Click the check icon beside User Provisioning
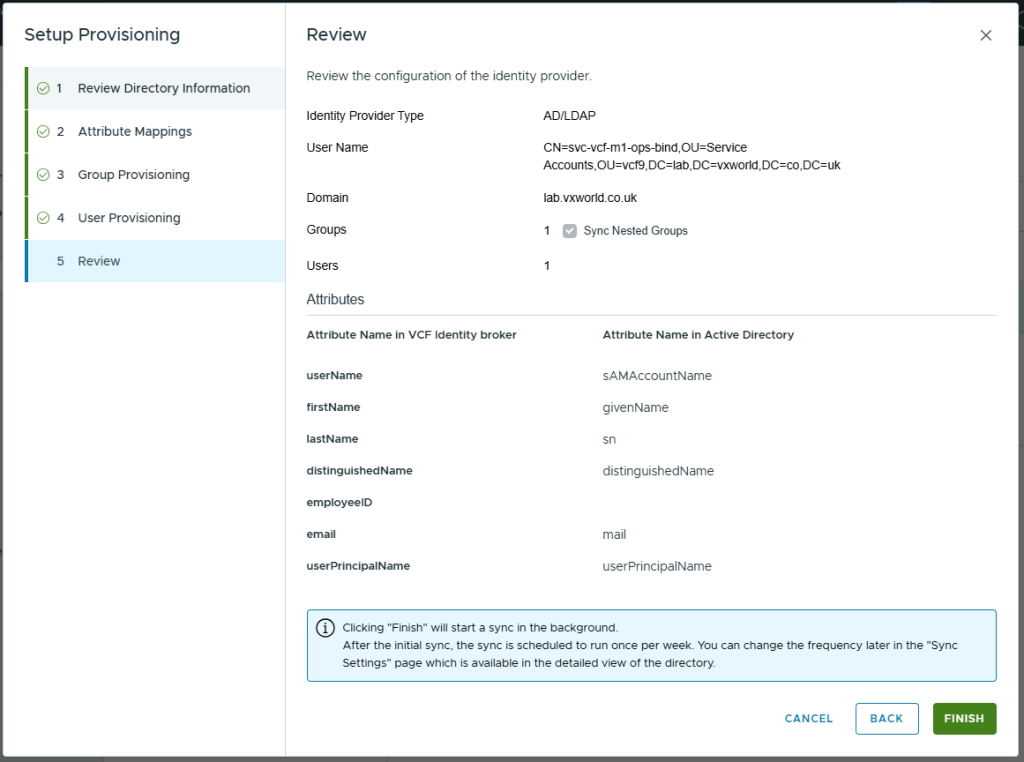Screen dimensions: 1024x762 (43, 218)
